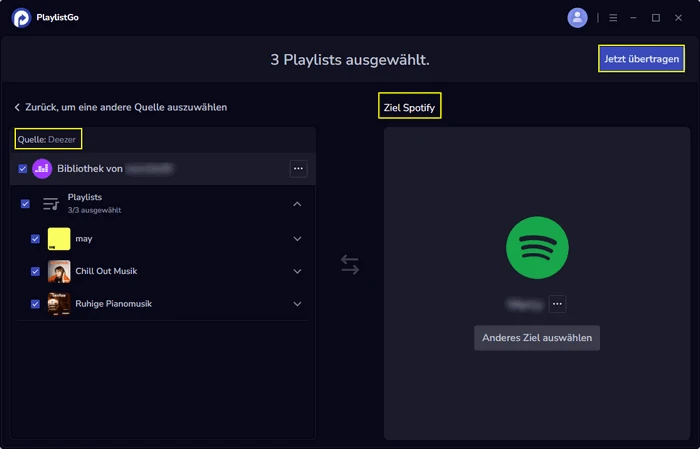Collapse the Playlists section

(297, 204)
